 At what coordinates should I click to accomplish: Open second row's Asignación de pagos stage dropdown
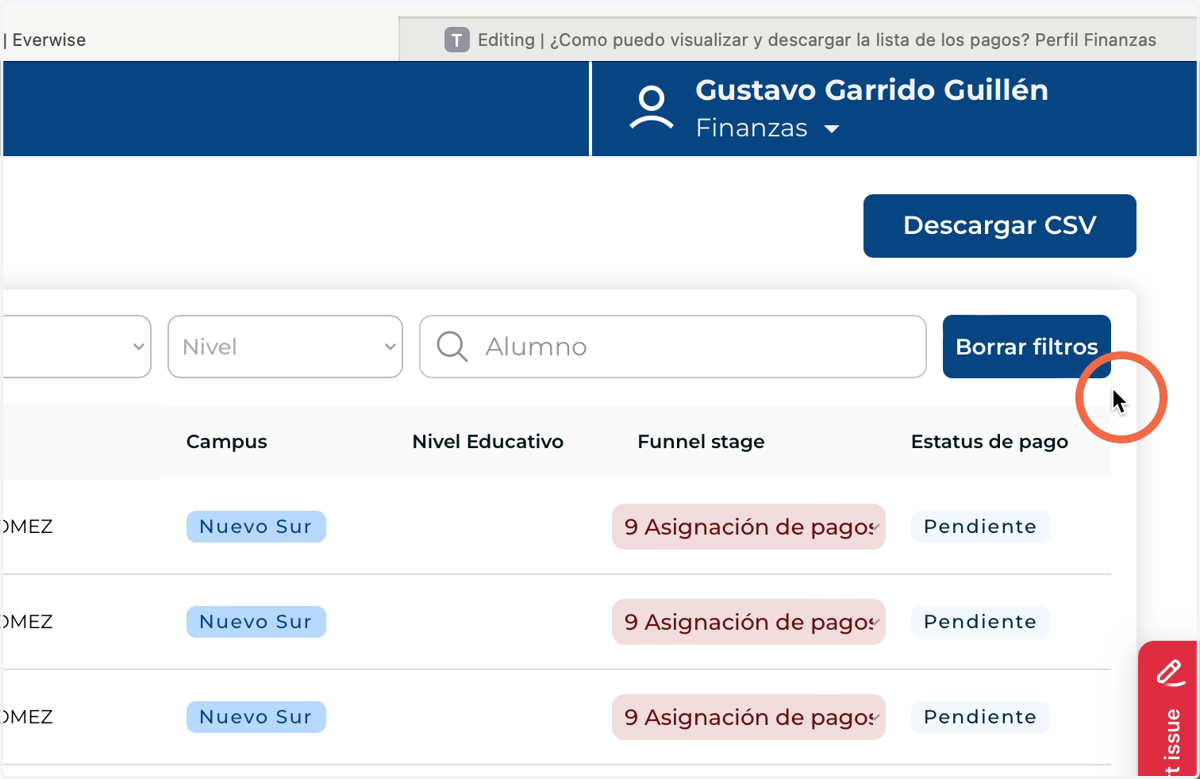749,622
